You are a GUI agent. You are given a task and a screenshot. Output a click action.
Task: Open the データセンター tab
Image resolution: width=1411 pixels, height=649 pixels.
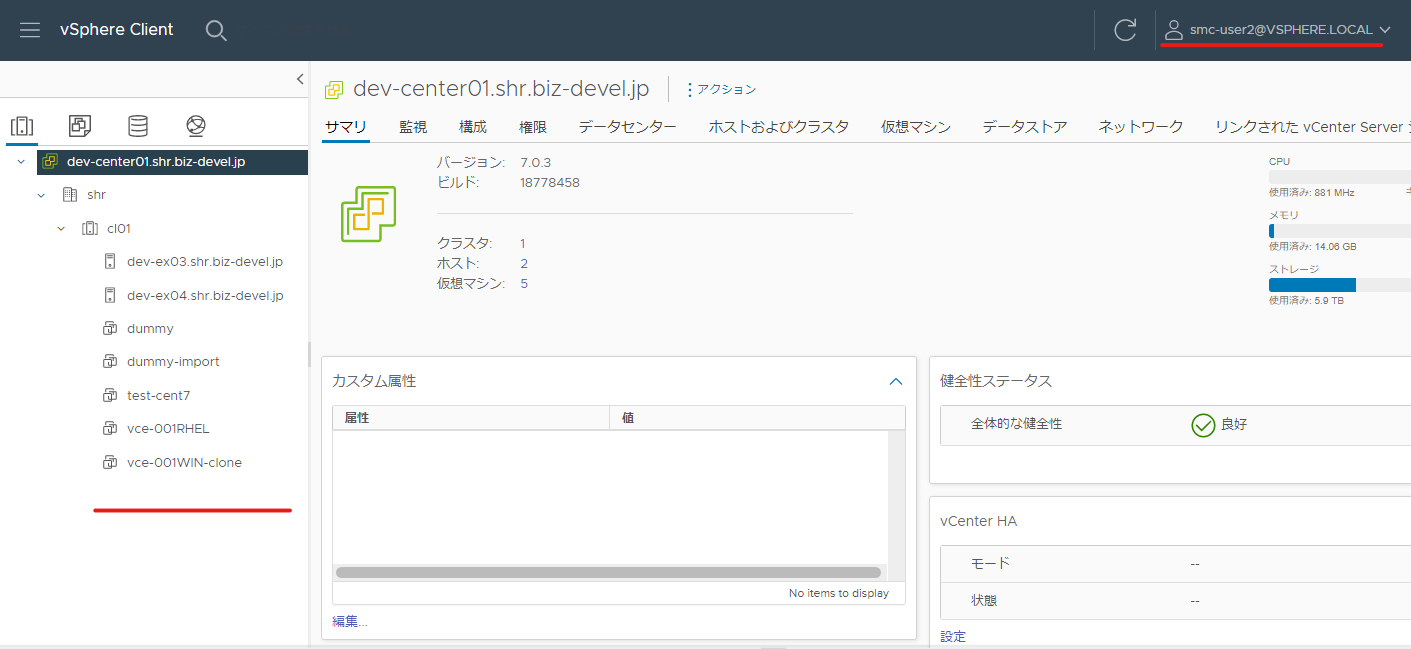pyautogui.click(x=628, y=127)
